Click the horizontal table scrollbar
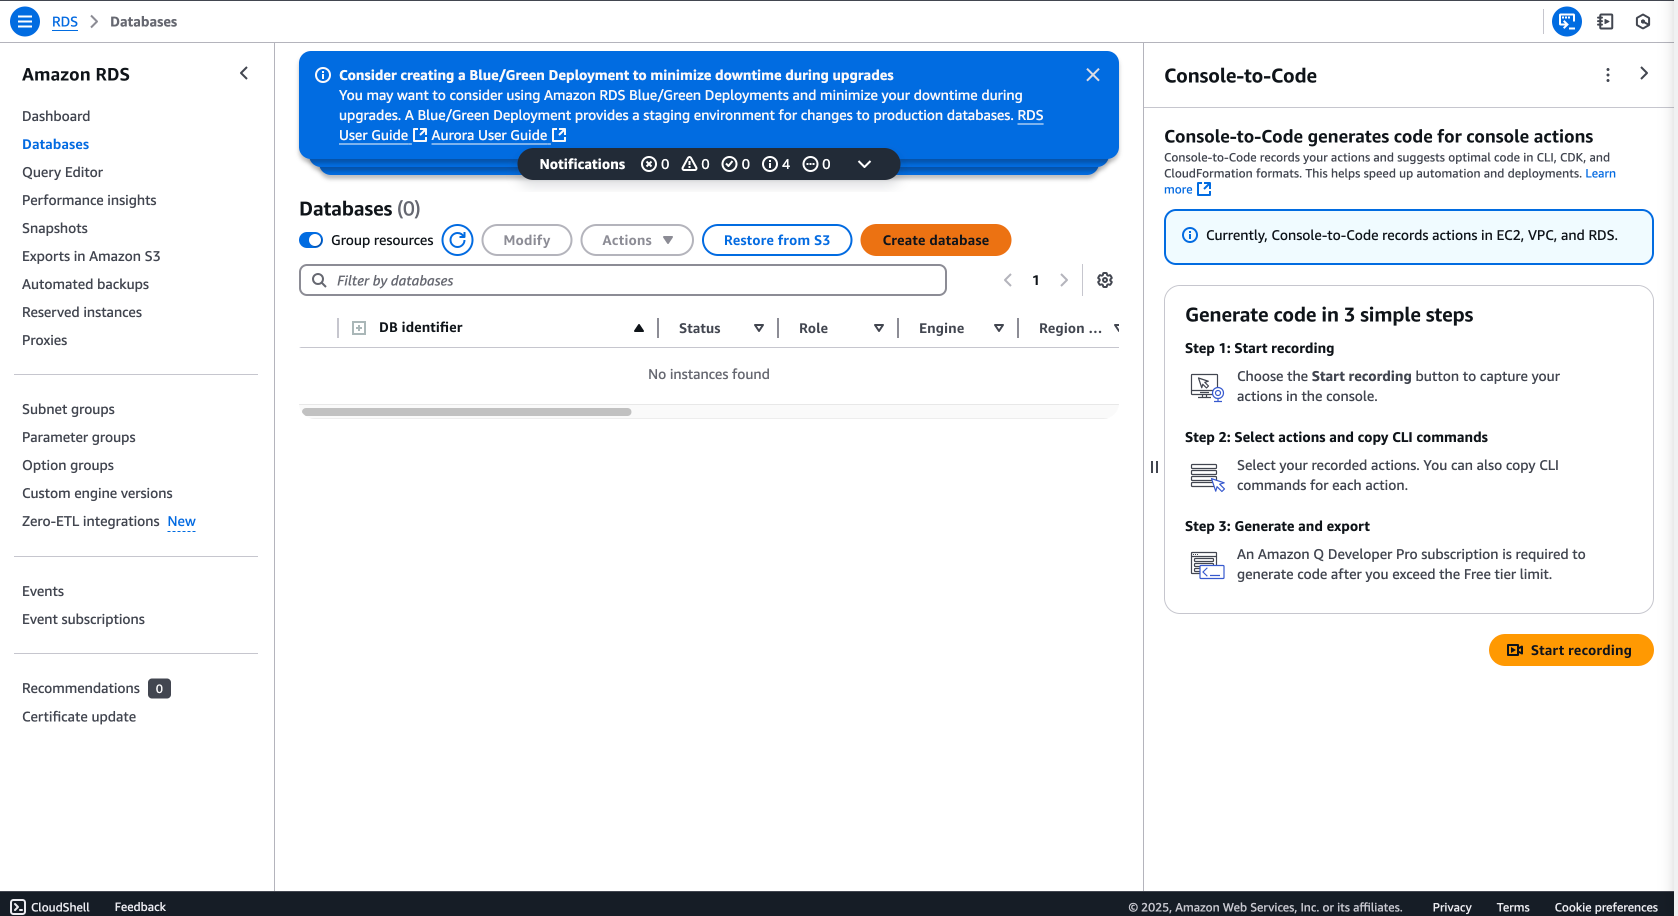This screenshot has height=916, width=1678. pyautogui.click(x=466, y=412)
